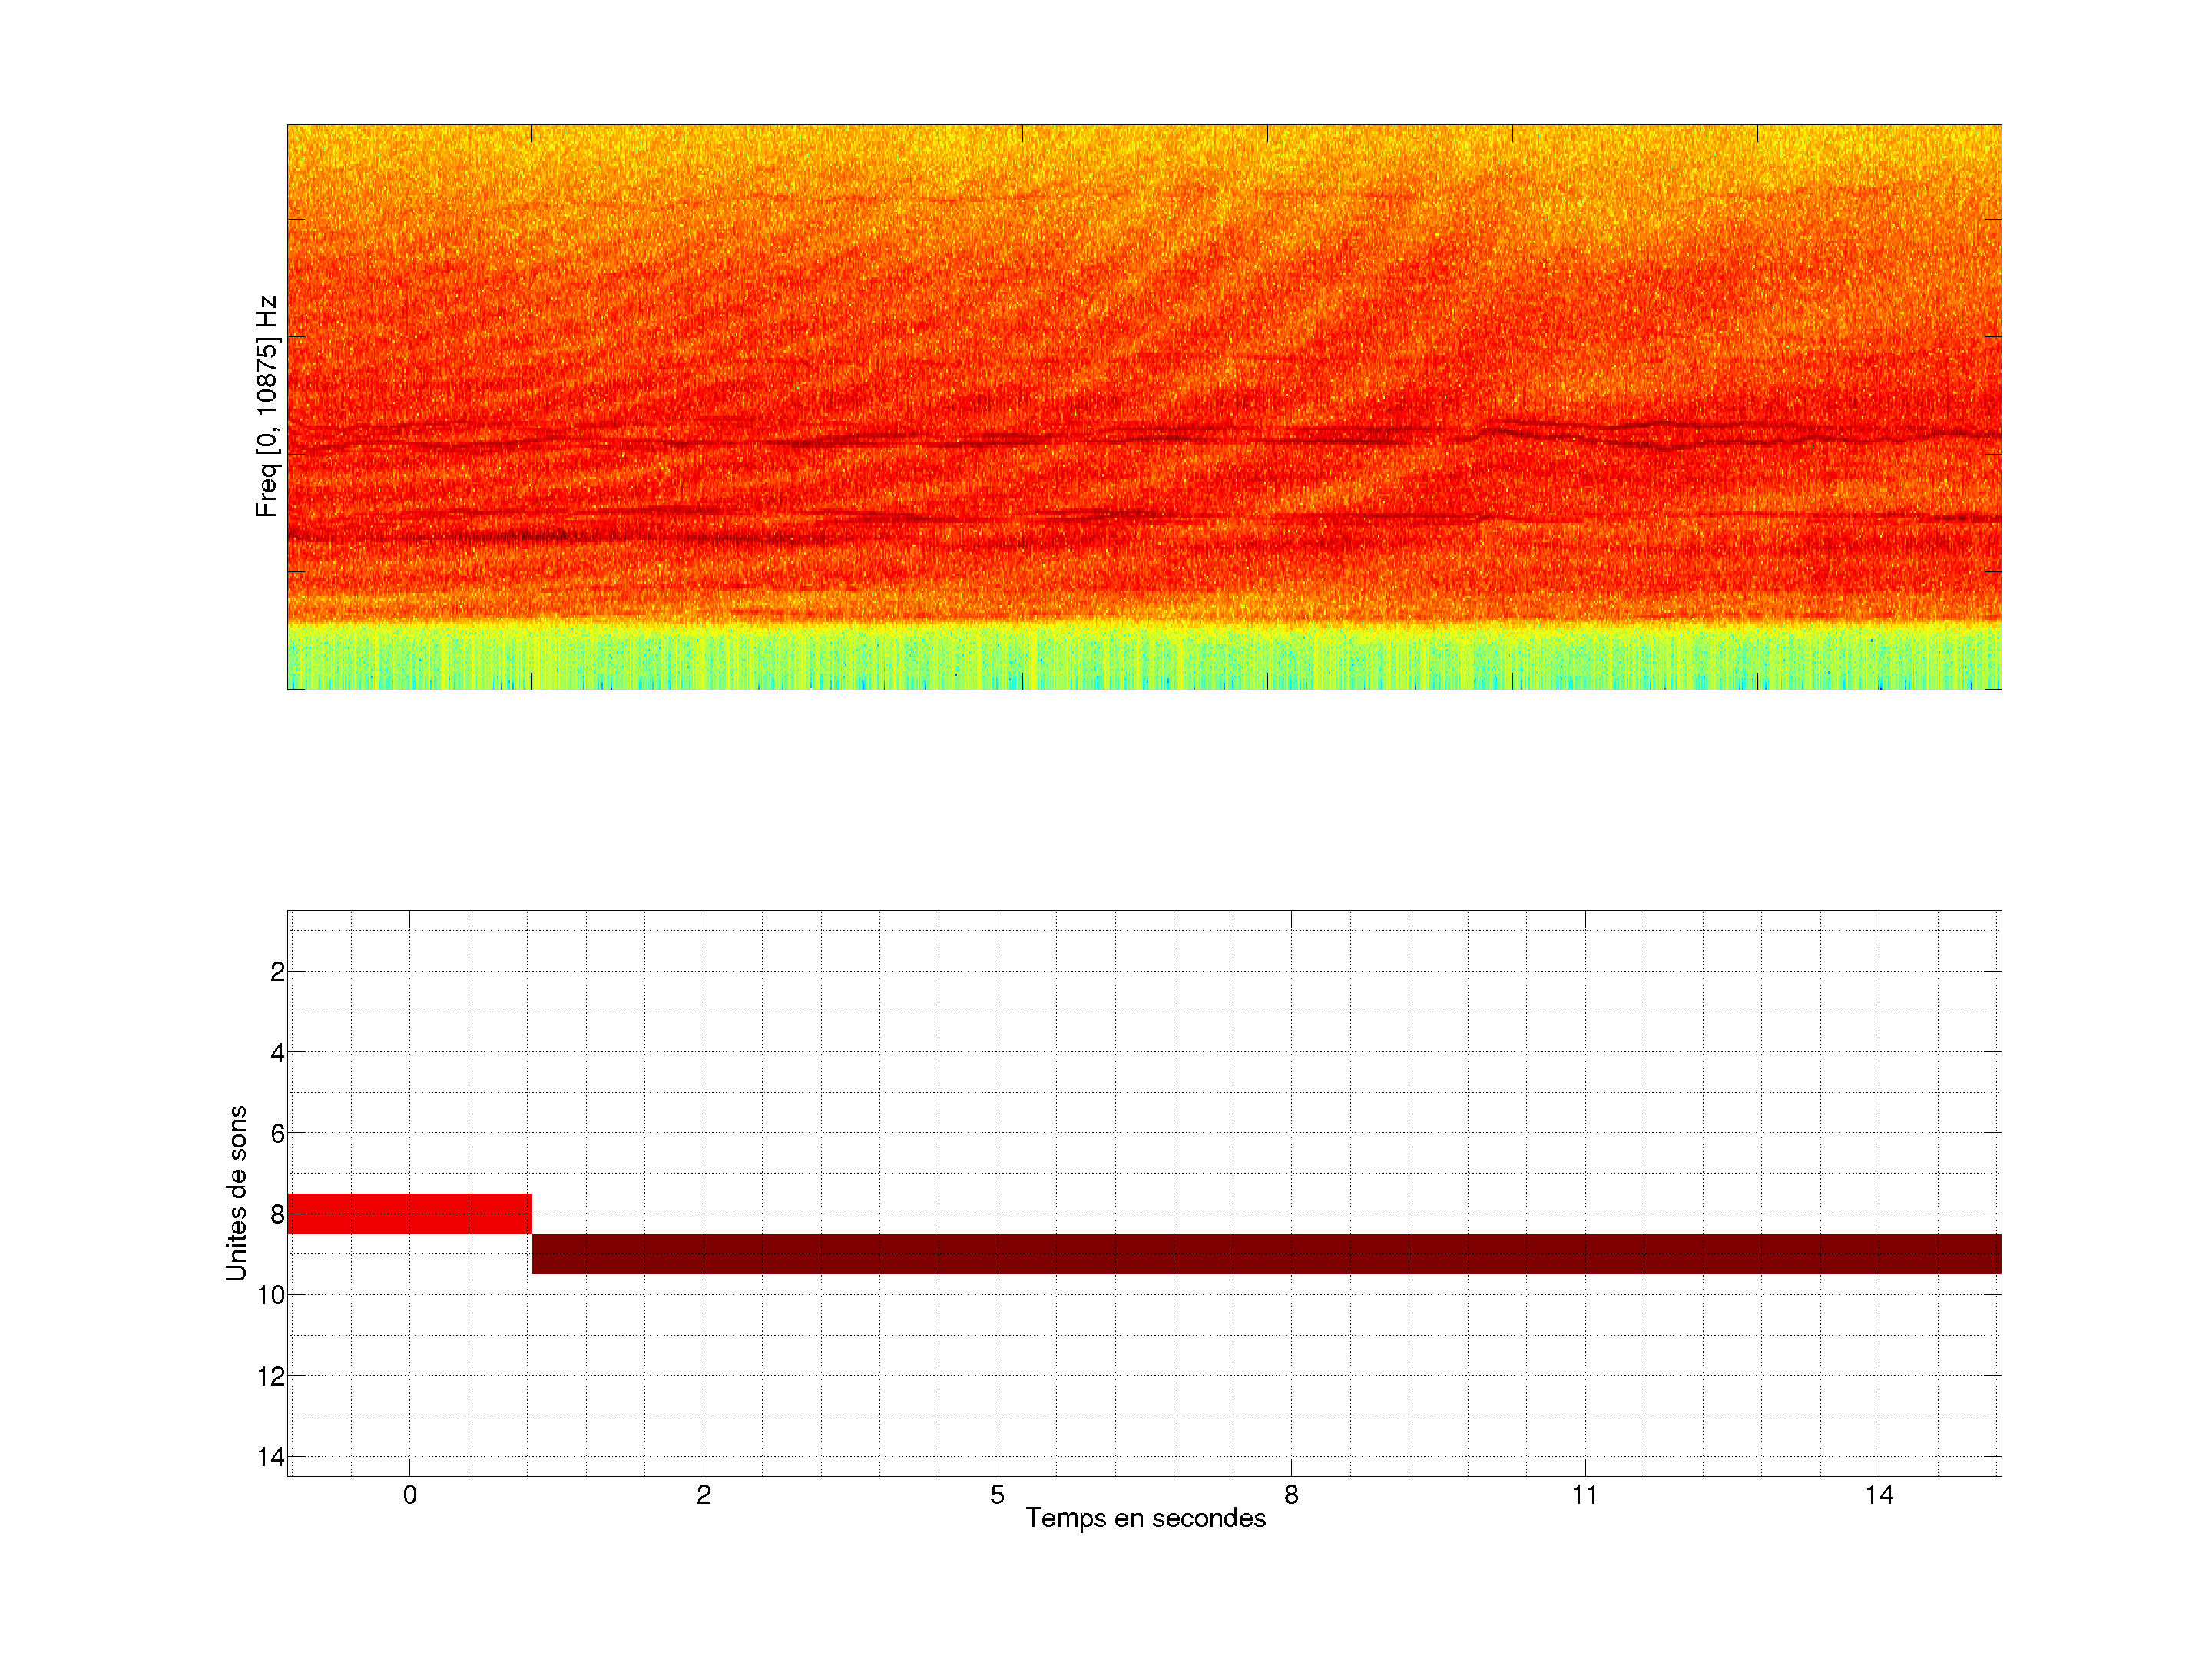The image size is (2212, 1659).
Task: Click the y-axis tick label 10
Action: 271,1295
